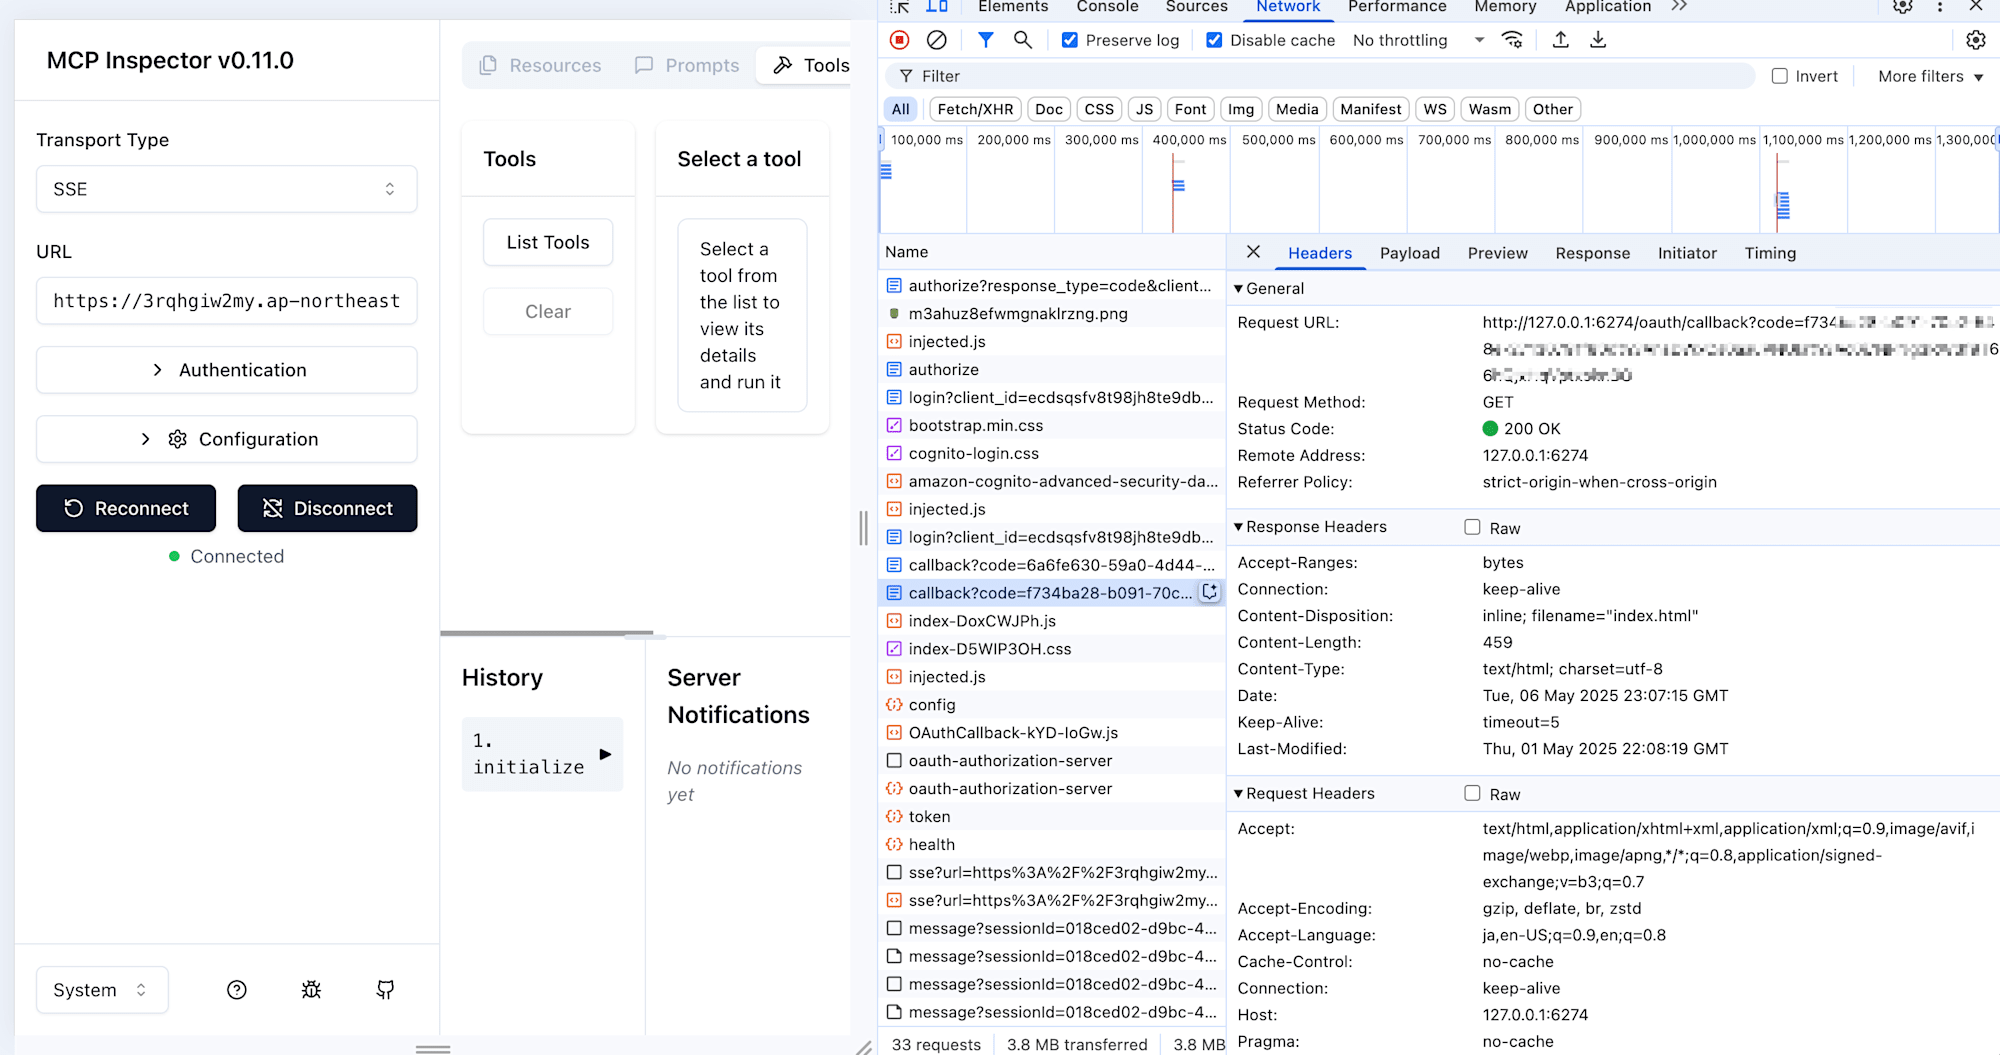Select the JS filter chip

[1144, 109]
